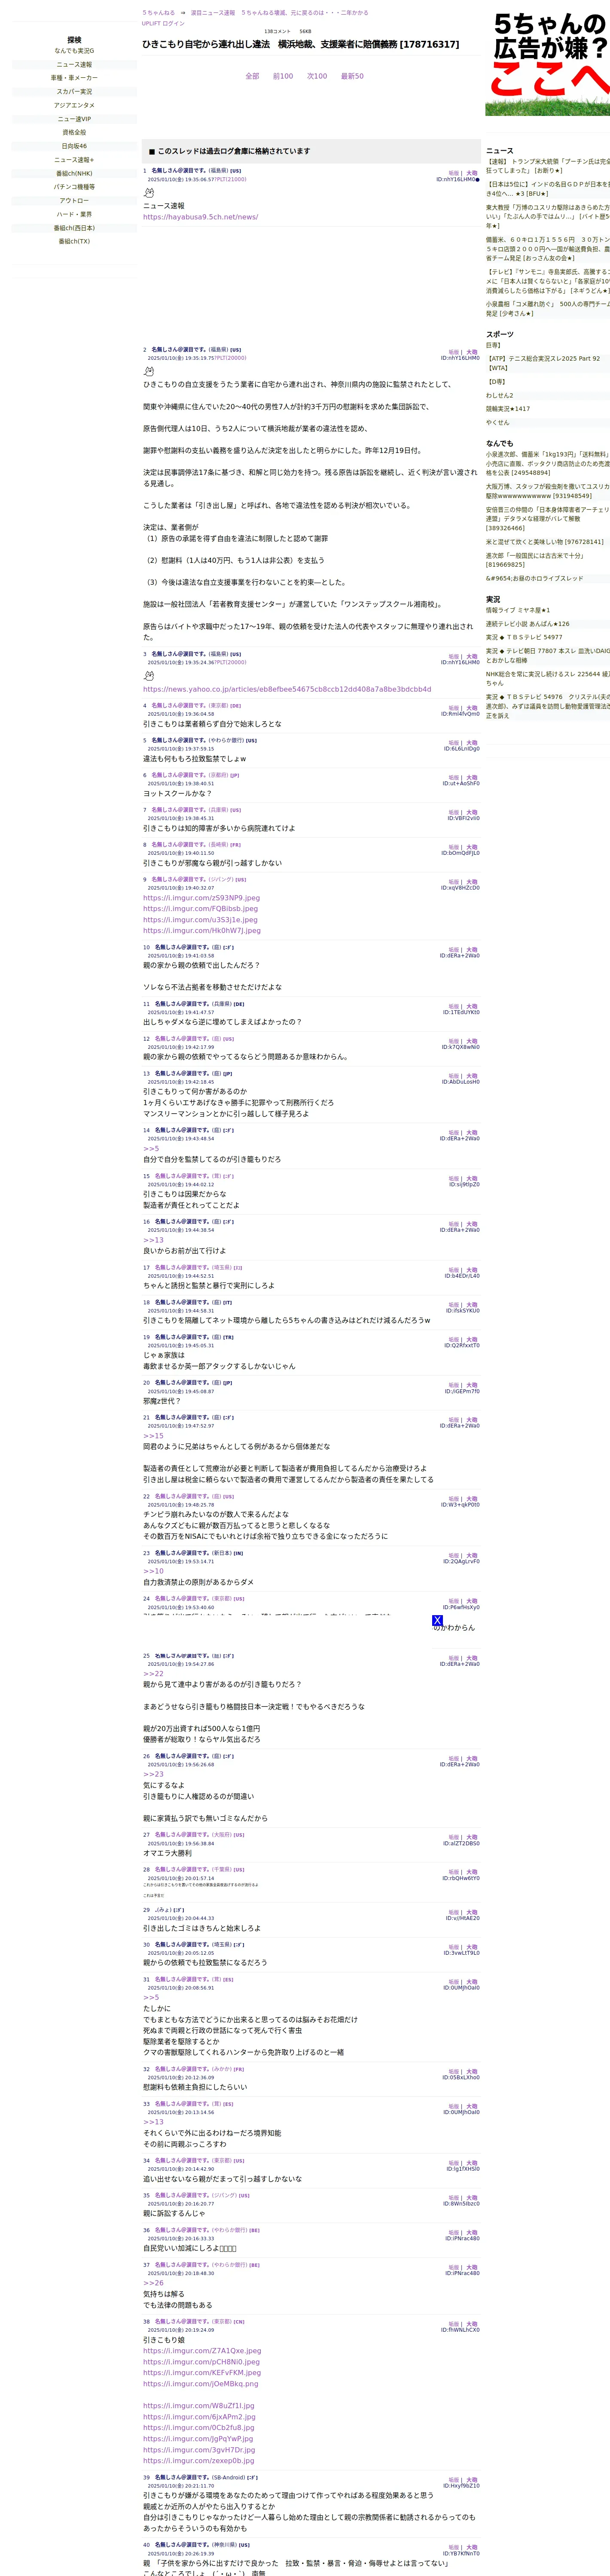Click 垢版 link on post 4
The width and height of the screenshot is (610, 2576).
(454, 708)
